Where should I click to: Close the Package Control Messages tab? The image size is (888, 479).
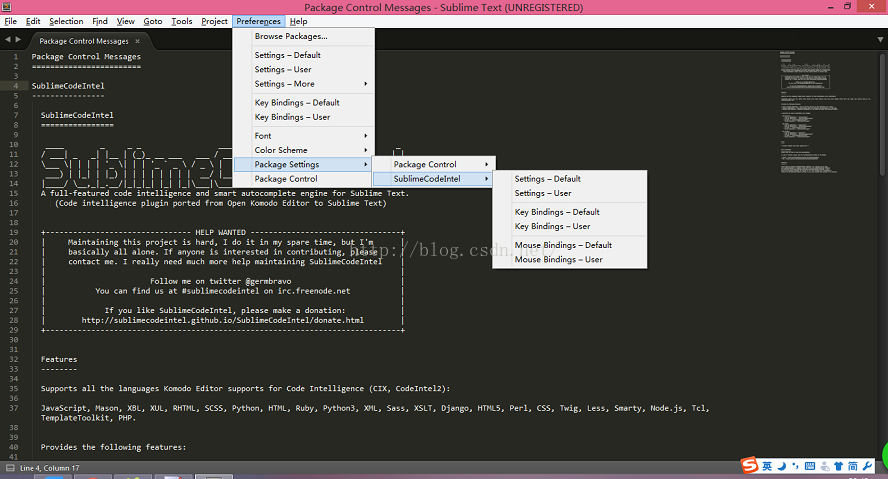(137, 41)
